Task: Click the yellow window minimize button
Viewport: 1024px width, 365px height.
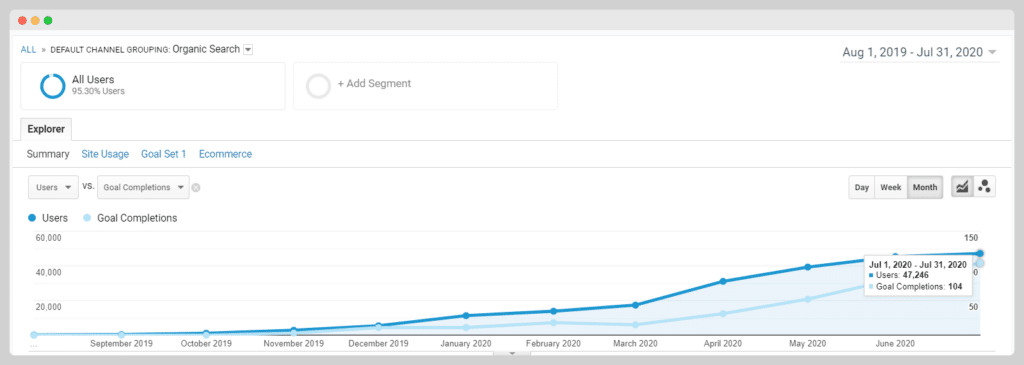Action: [35, 20]
